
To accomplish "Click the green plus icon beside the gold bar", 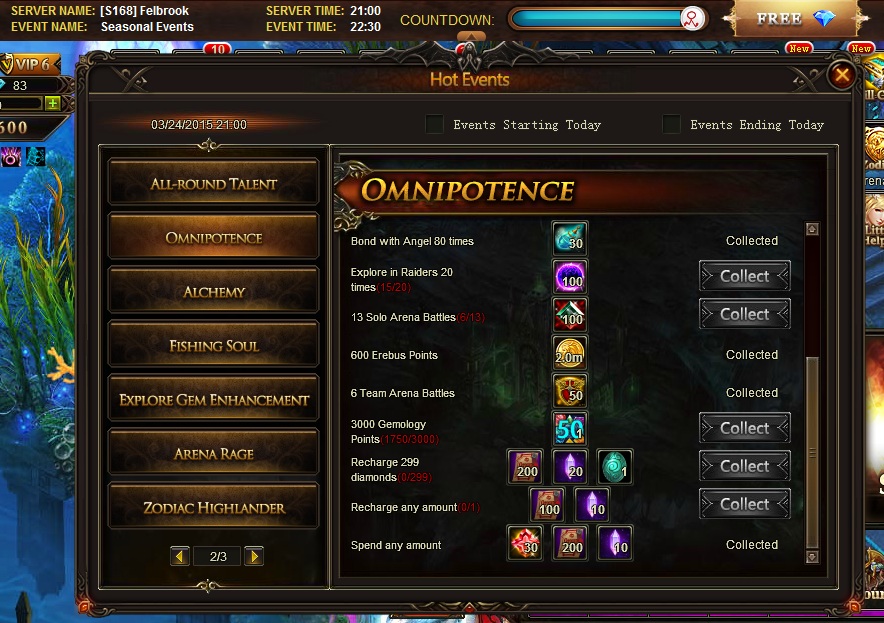I will pos(52,104).
